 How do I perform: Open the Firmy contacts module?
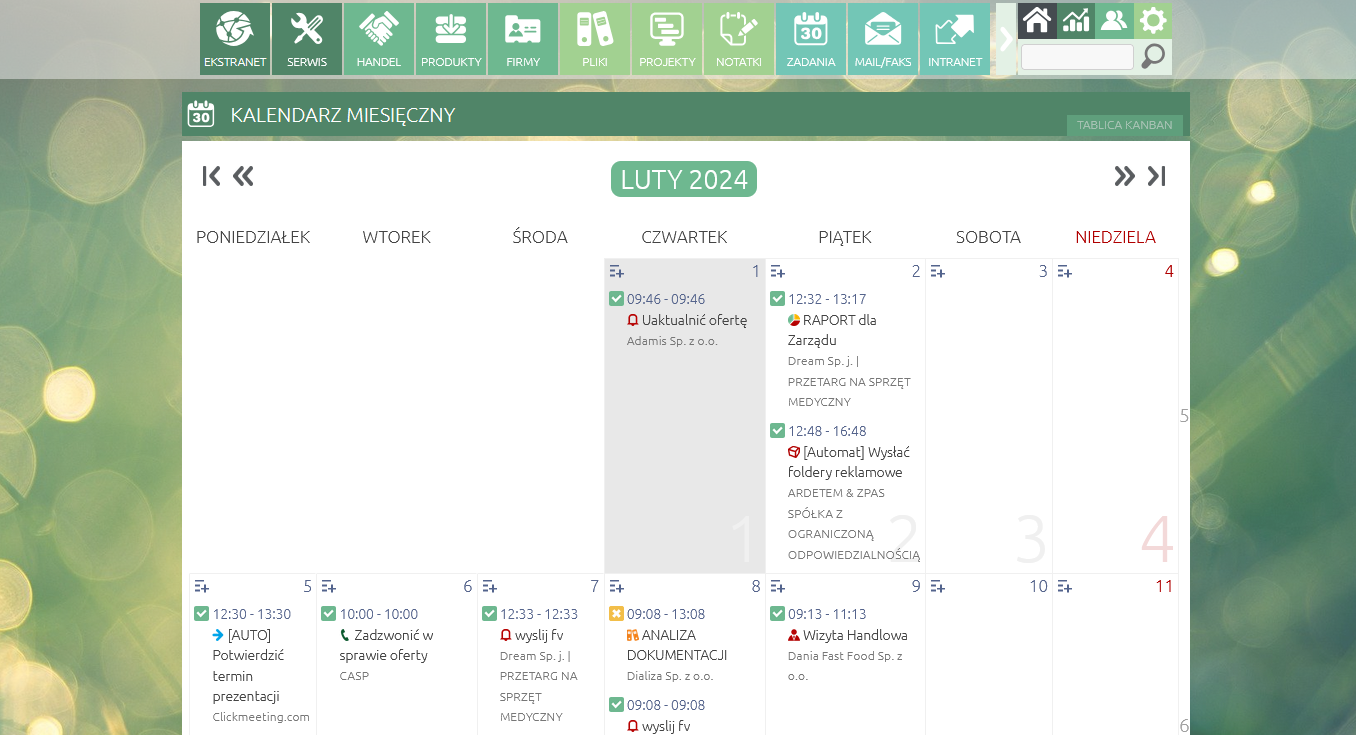point(523,39)
